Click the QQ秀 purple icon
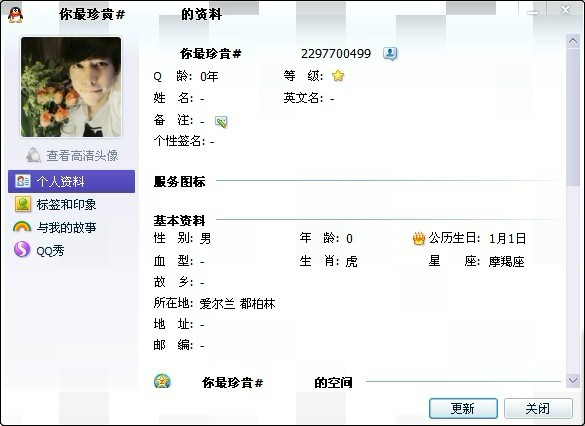The height and width of the screenshot is (426, 585). (22, 250)
